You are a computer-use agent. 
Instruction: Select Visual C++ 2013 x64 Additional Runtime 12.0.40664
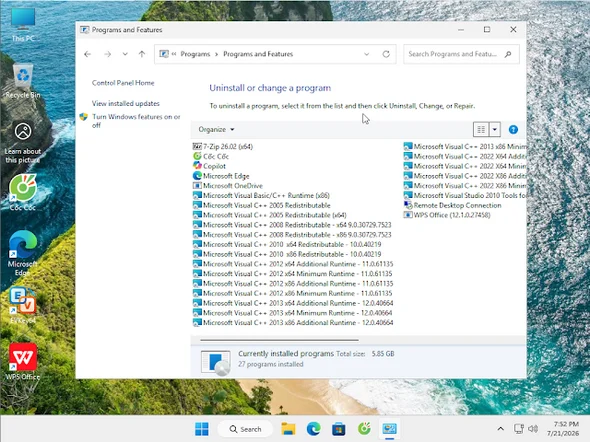(x=293, y=303)
